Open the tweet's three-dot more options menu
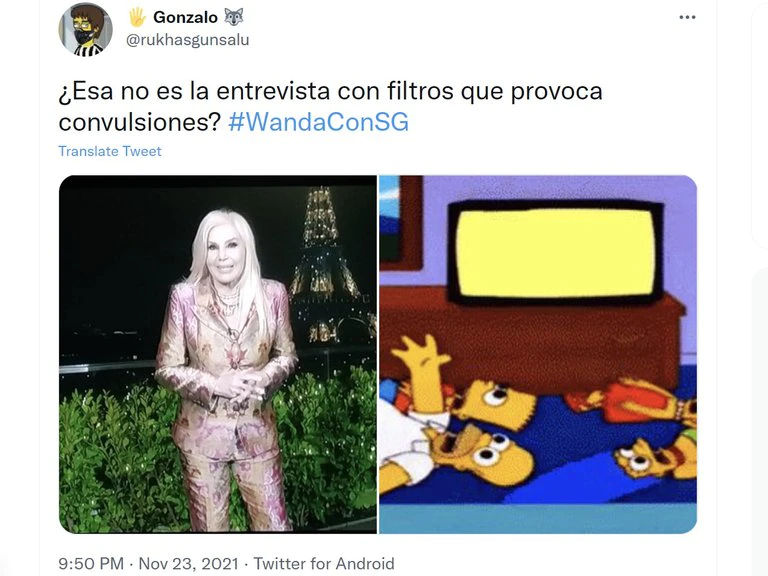Screen dimensions: 768x576 coord(687,18)
